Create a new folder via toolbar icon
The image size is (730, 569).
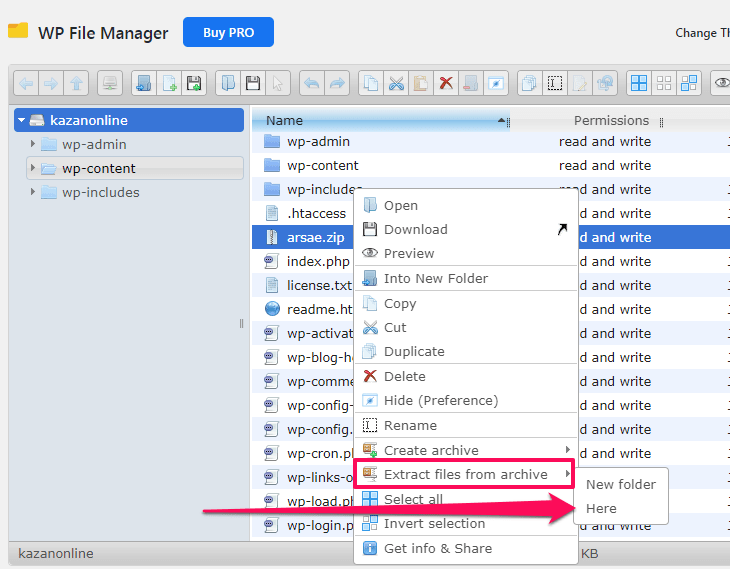[x=144, y=83]
